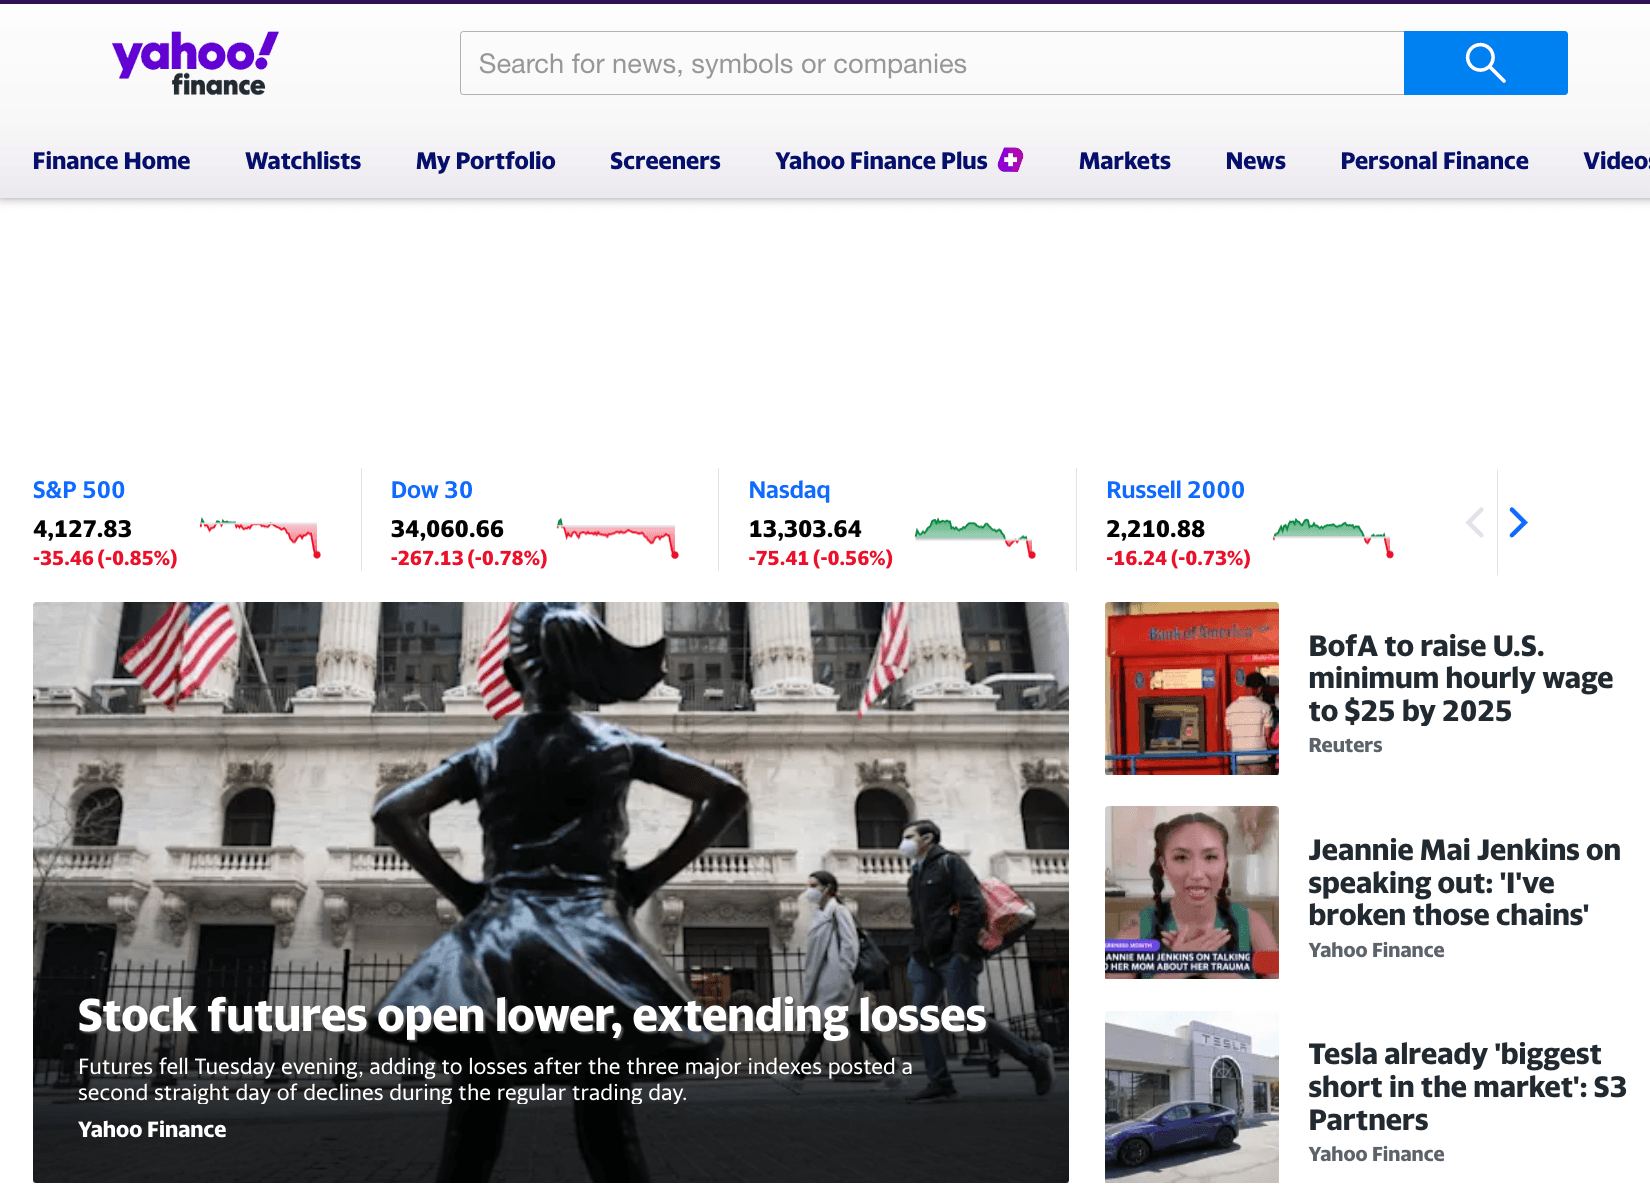Click the Yahoo Finance Plus badge icon
This screenshot has height=1196, width=1650.
click(x=1011, y=160)
